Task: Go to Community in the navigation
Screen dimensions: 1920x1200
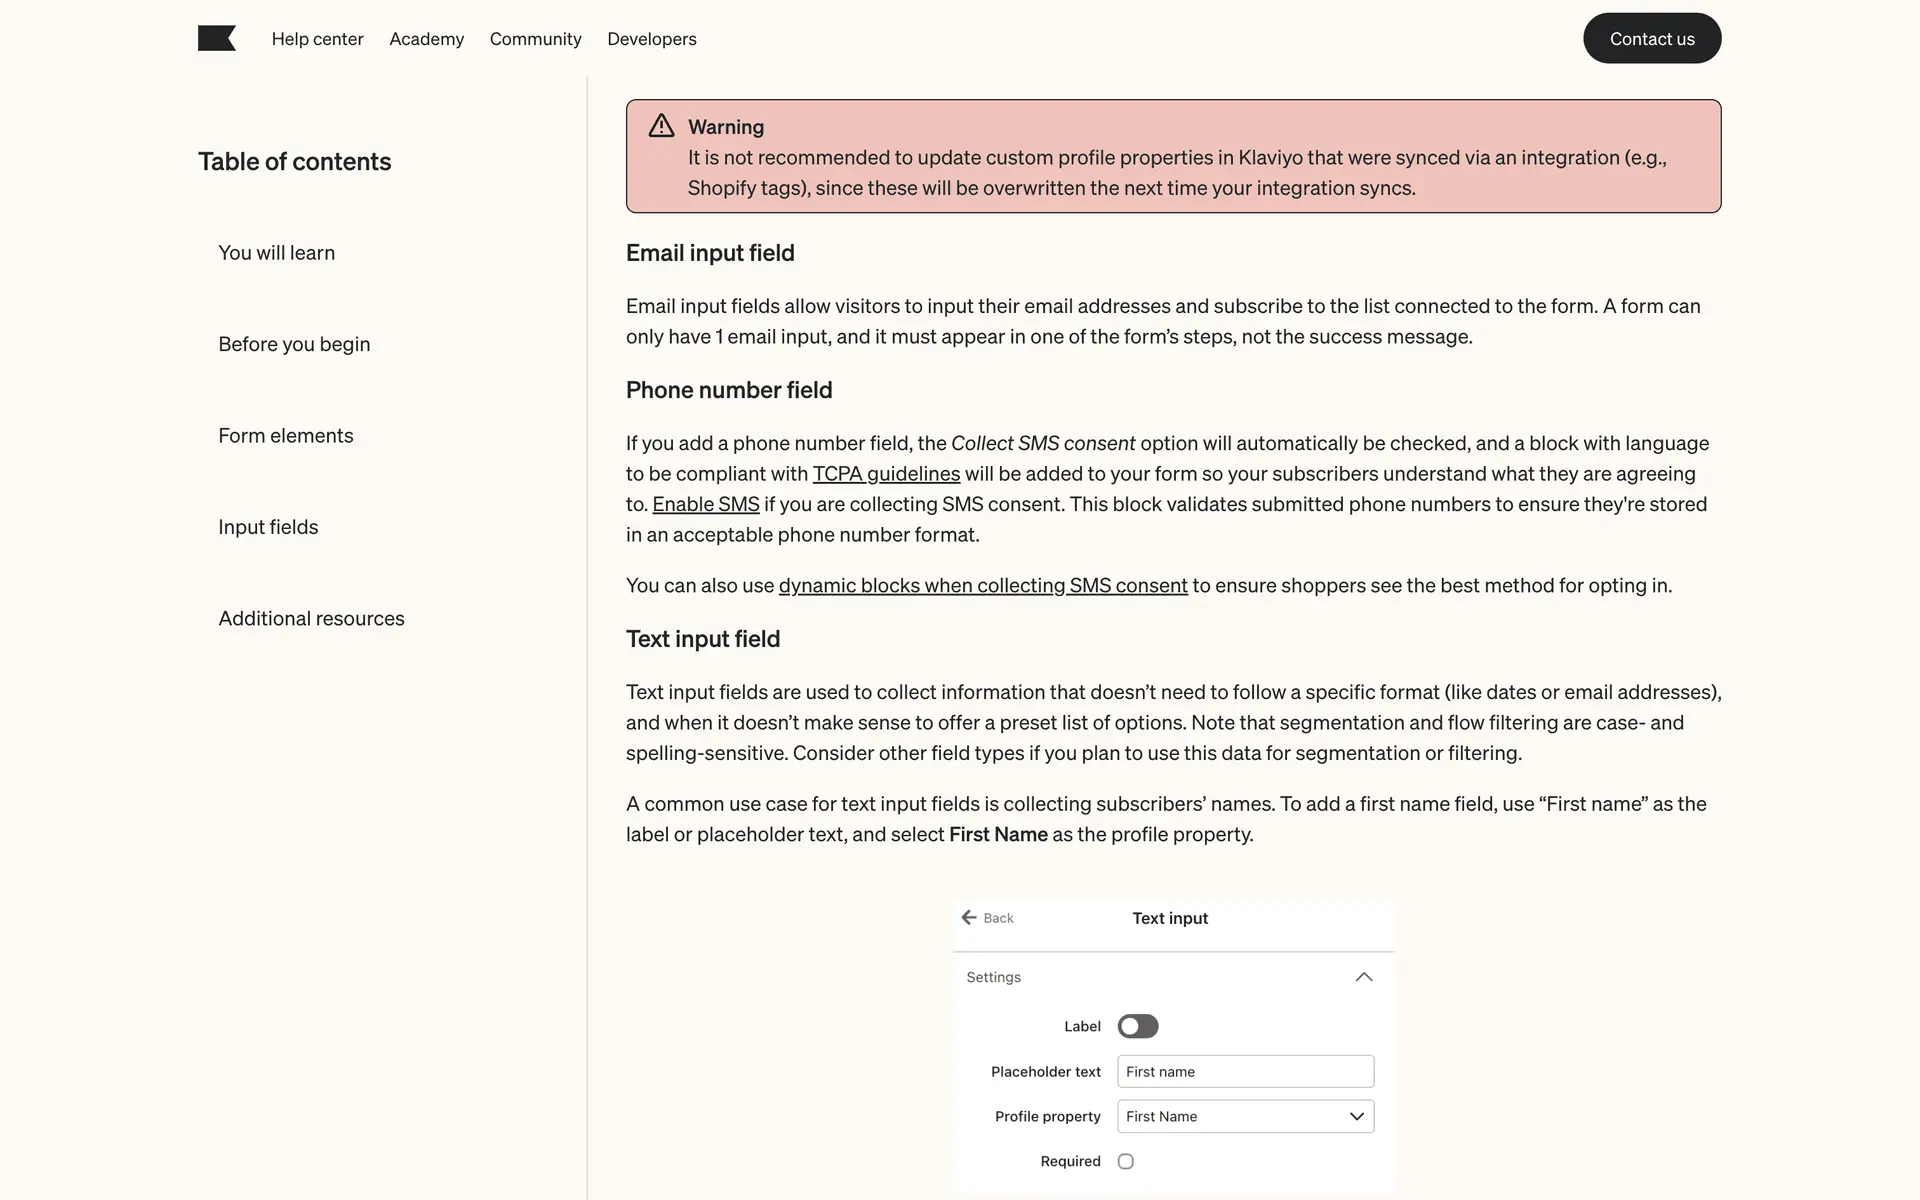Action: click(x=535, y=39)
